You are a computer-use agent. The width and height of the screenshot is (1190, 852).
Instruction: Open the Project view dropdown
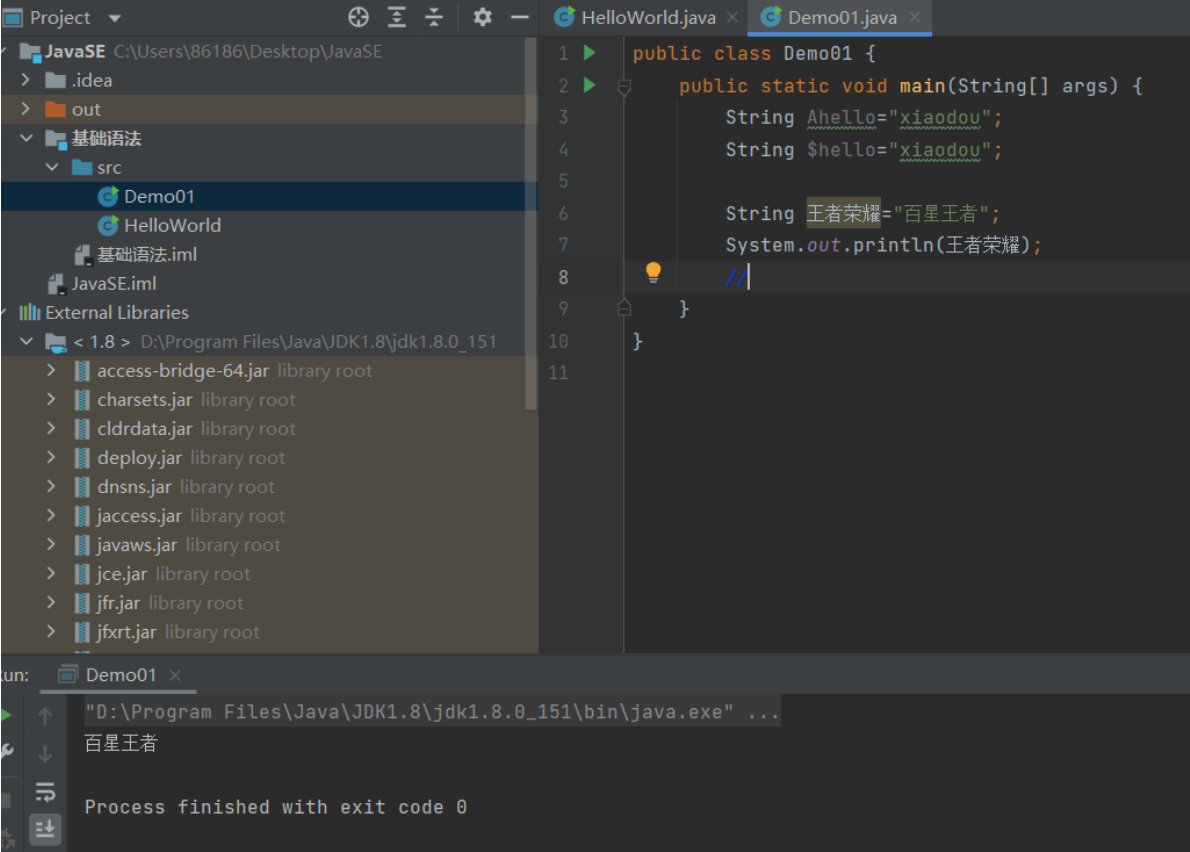114,18
